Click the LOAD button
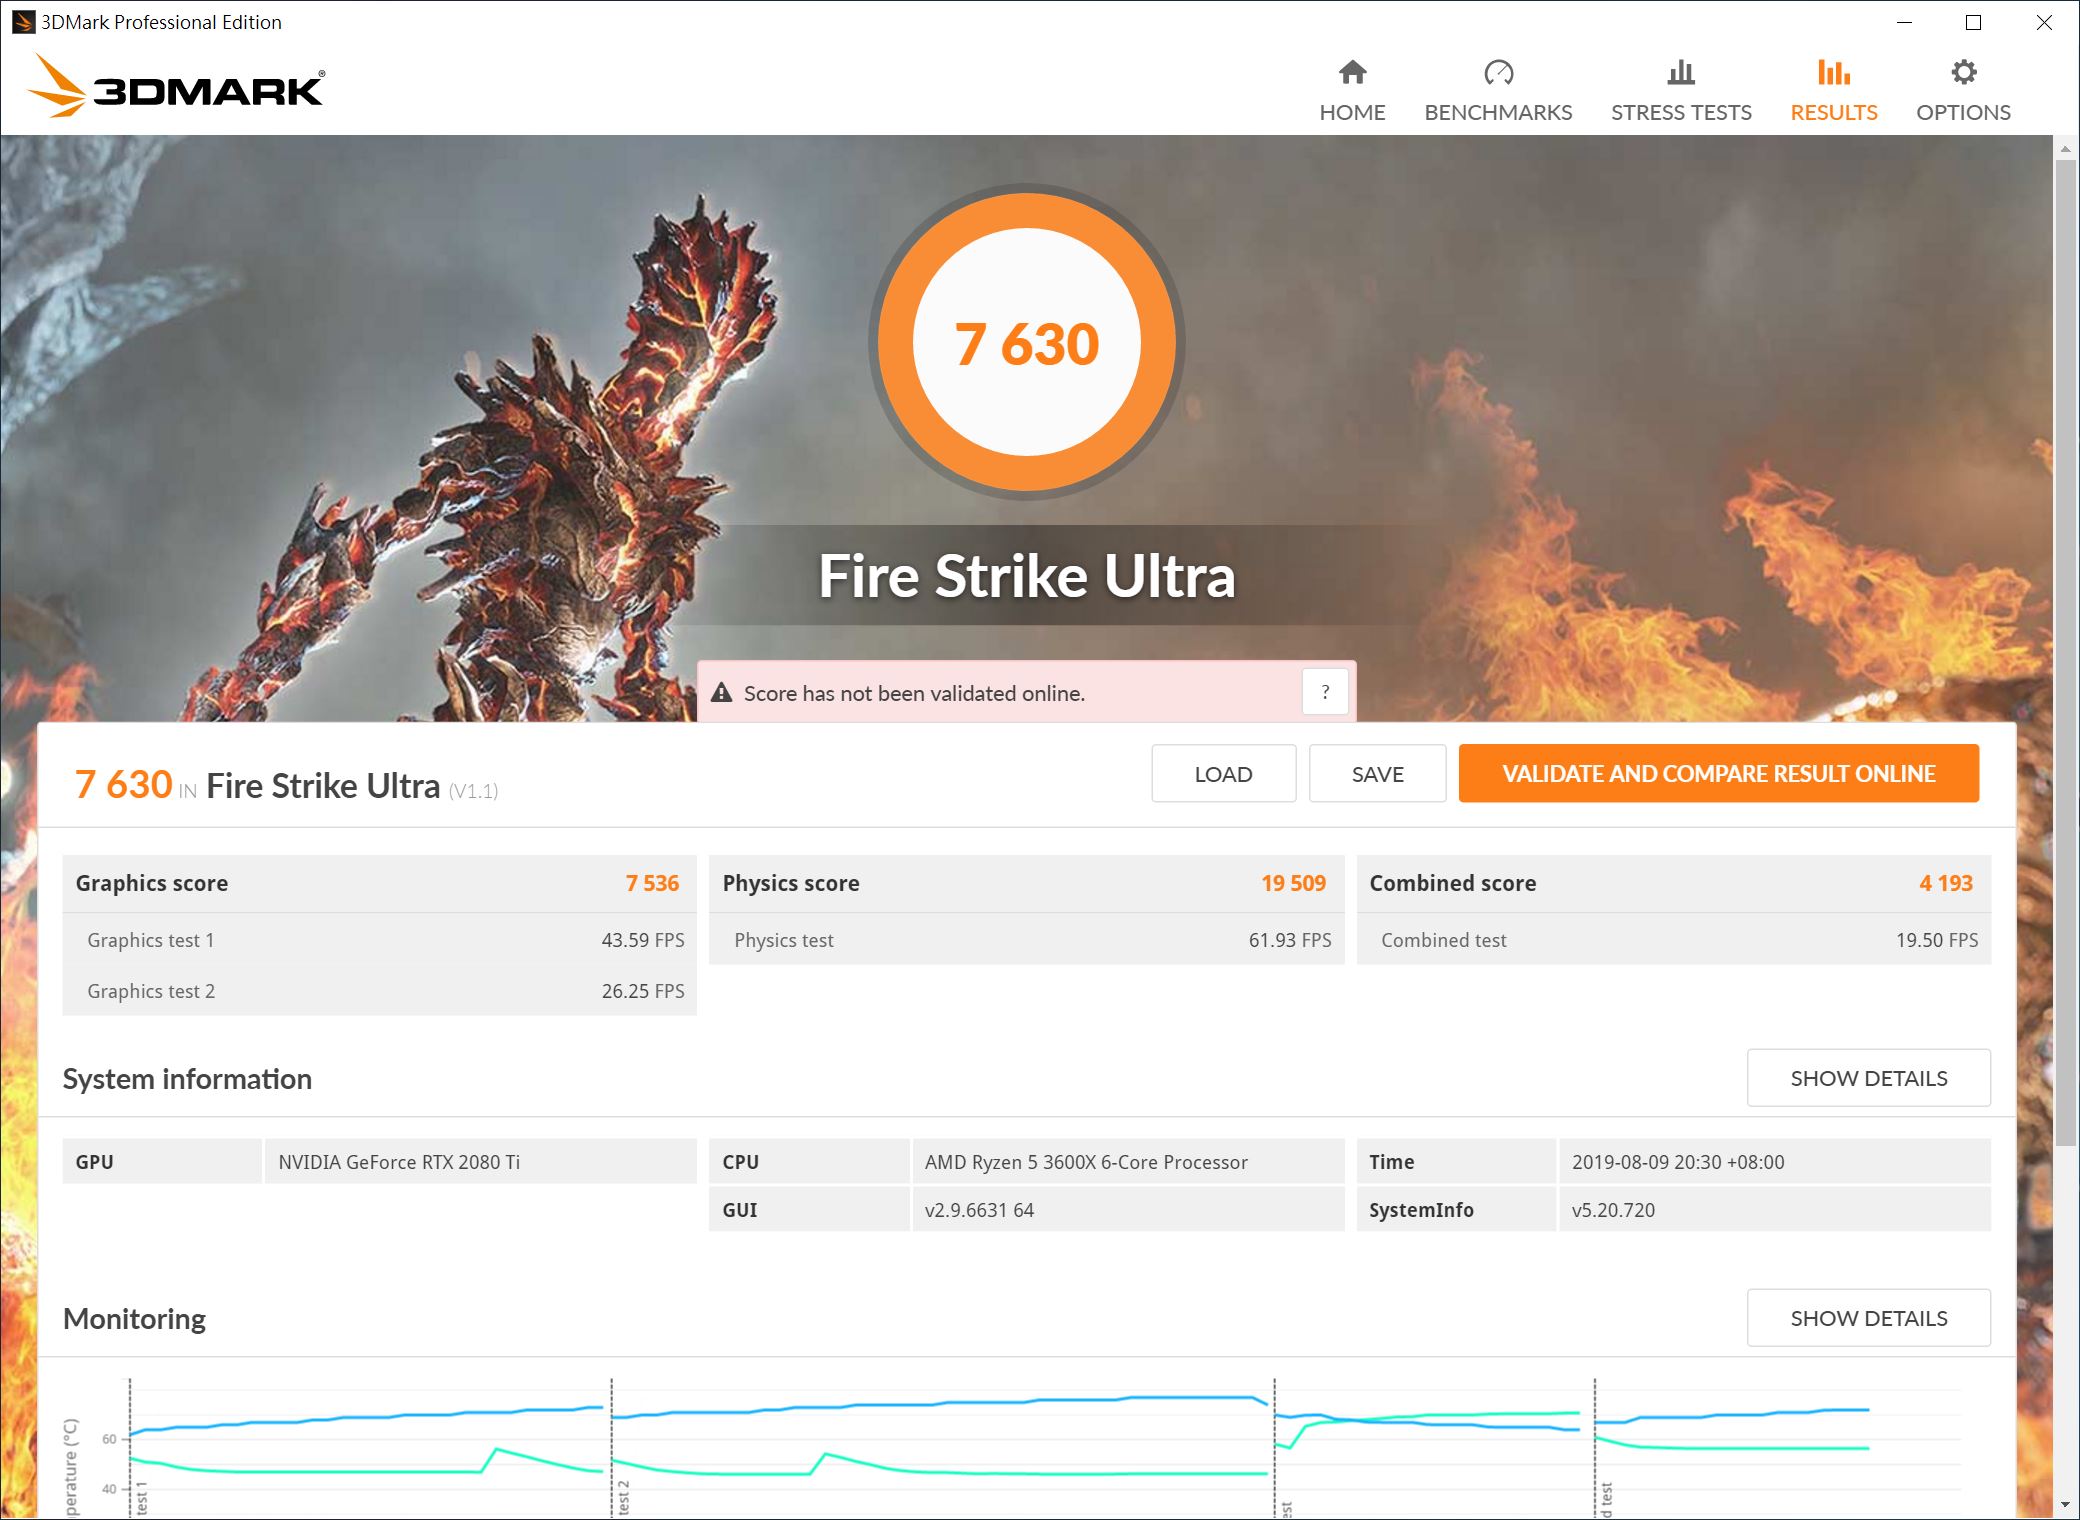Screen dimensions: 2080x1520 click(x=1223, y=773)
